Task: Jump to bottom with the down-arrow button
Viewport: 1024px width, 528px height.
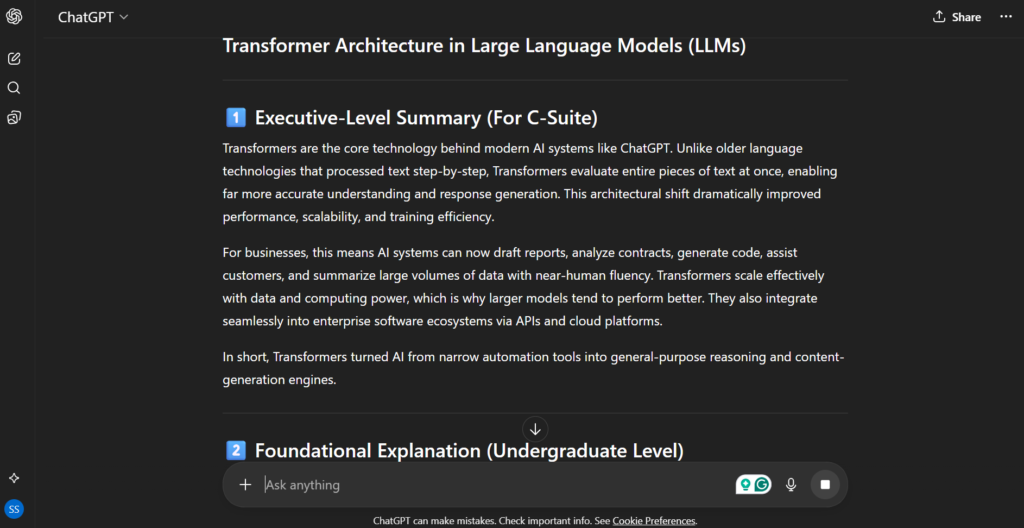Action: [535, 429]
